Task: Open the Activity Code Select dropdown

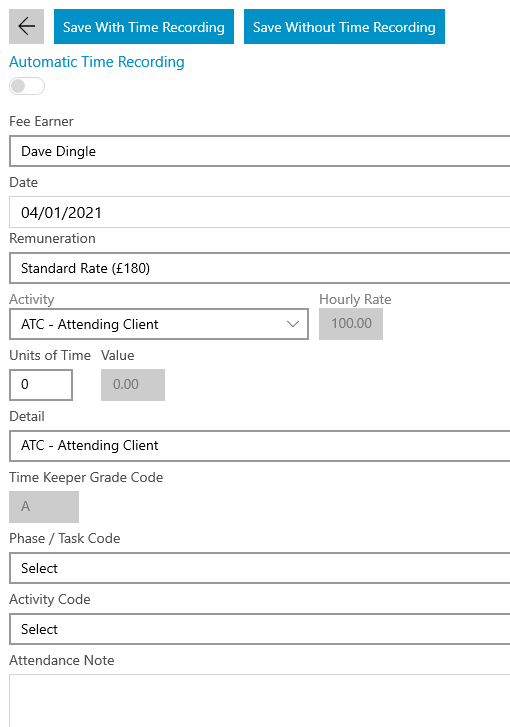Action: tap(260, 629)
